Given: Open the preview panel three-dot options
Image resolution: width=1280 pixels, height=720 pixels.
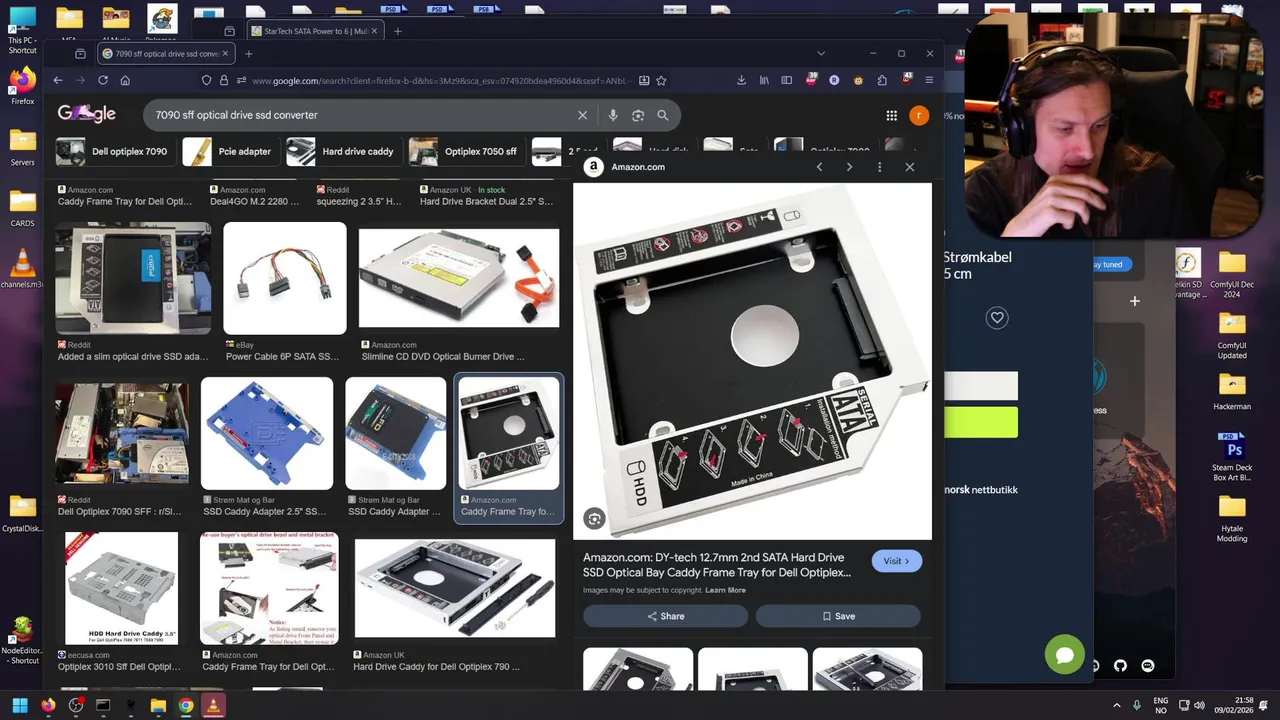Looking at the screenshot, I should point(879,167).
